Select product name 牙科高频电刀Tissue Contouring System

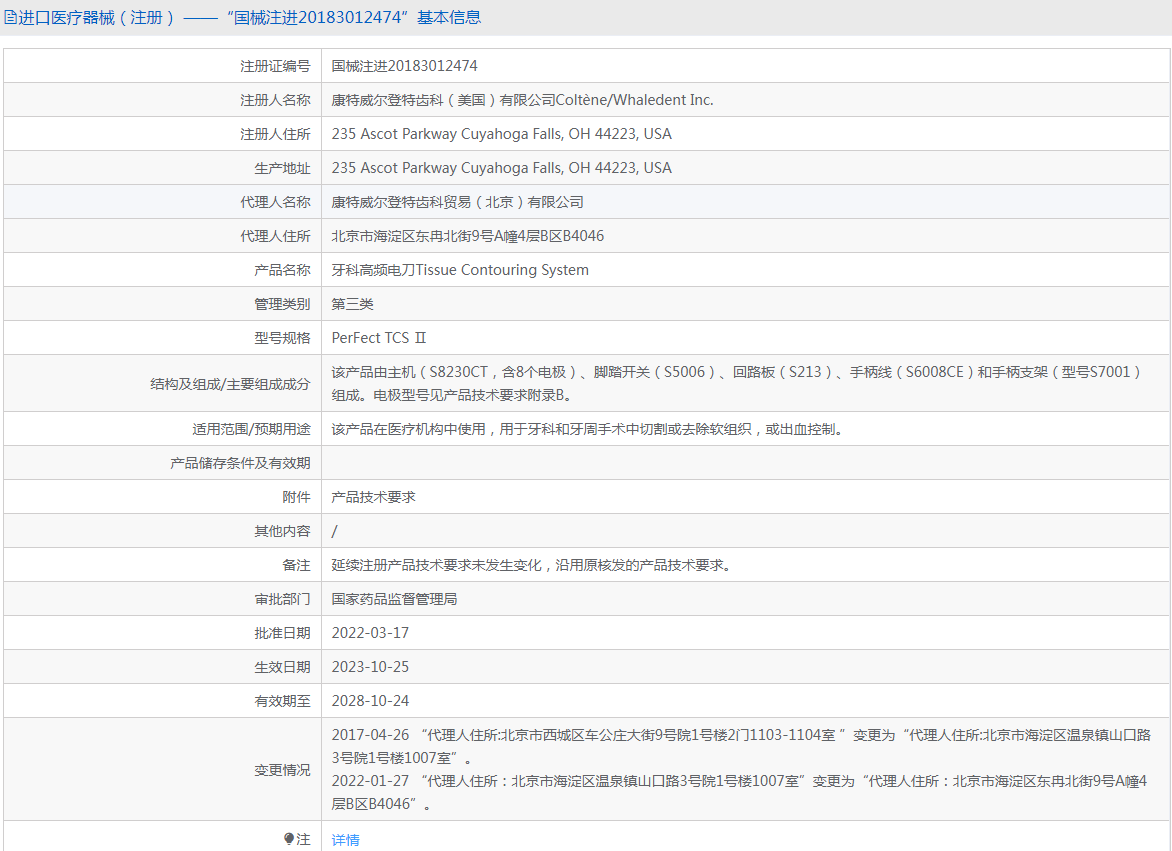(x=460, y=270)
